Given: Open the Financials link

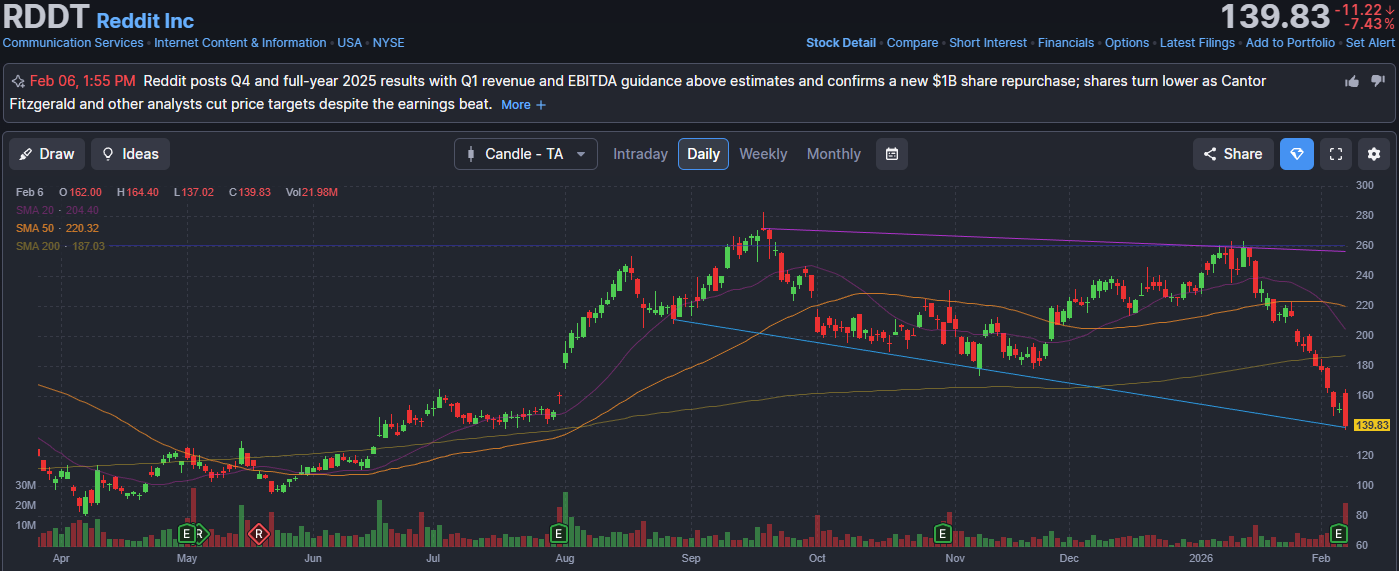Looking at the screenshot, I should click(x=1066, y=43).
